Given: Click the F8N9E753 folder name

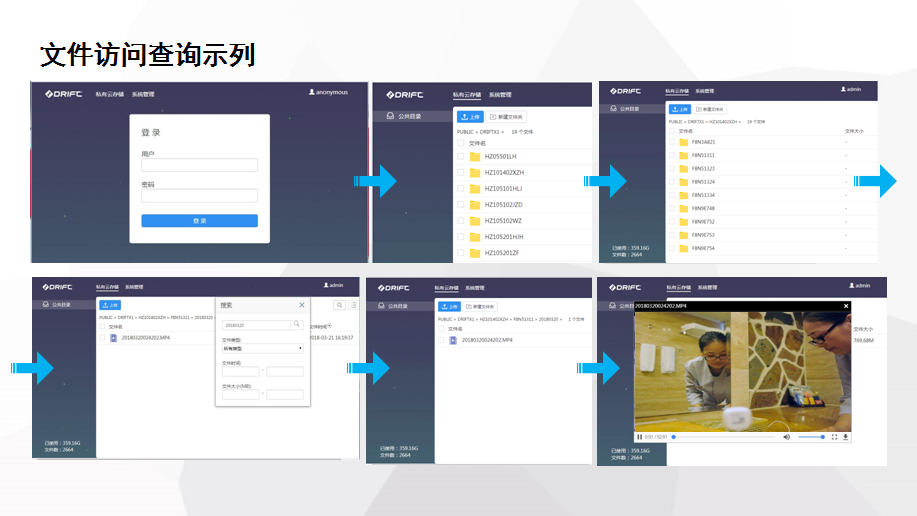Looking at the screenshot, I should (703, 235).
